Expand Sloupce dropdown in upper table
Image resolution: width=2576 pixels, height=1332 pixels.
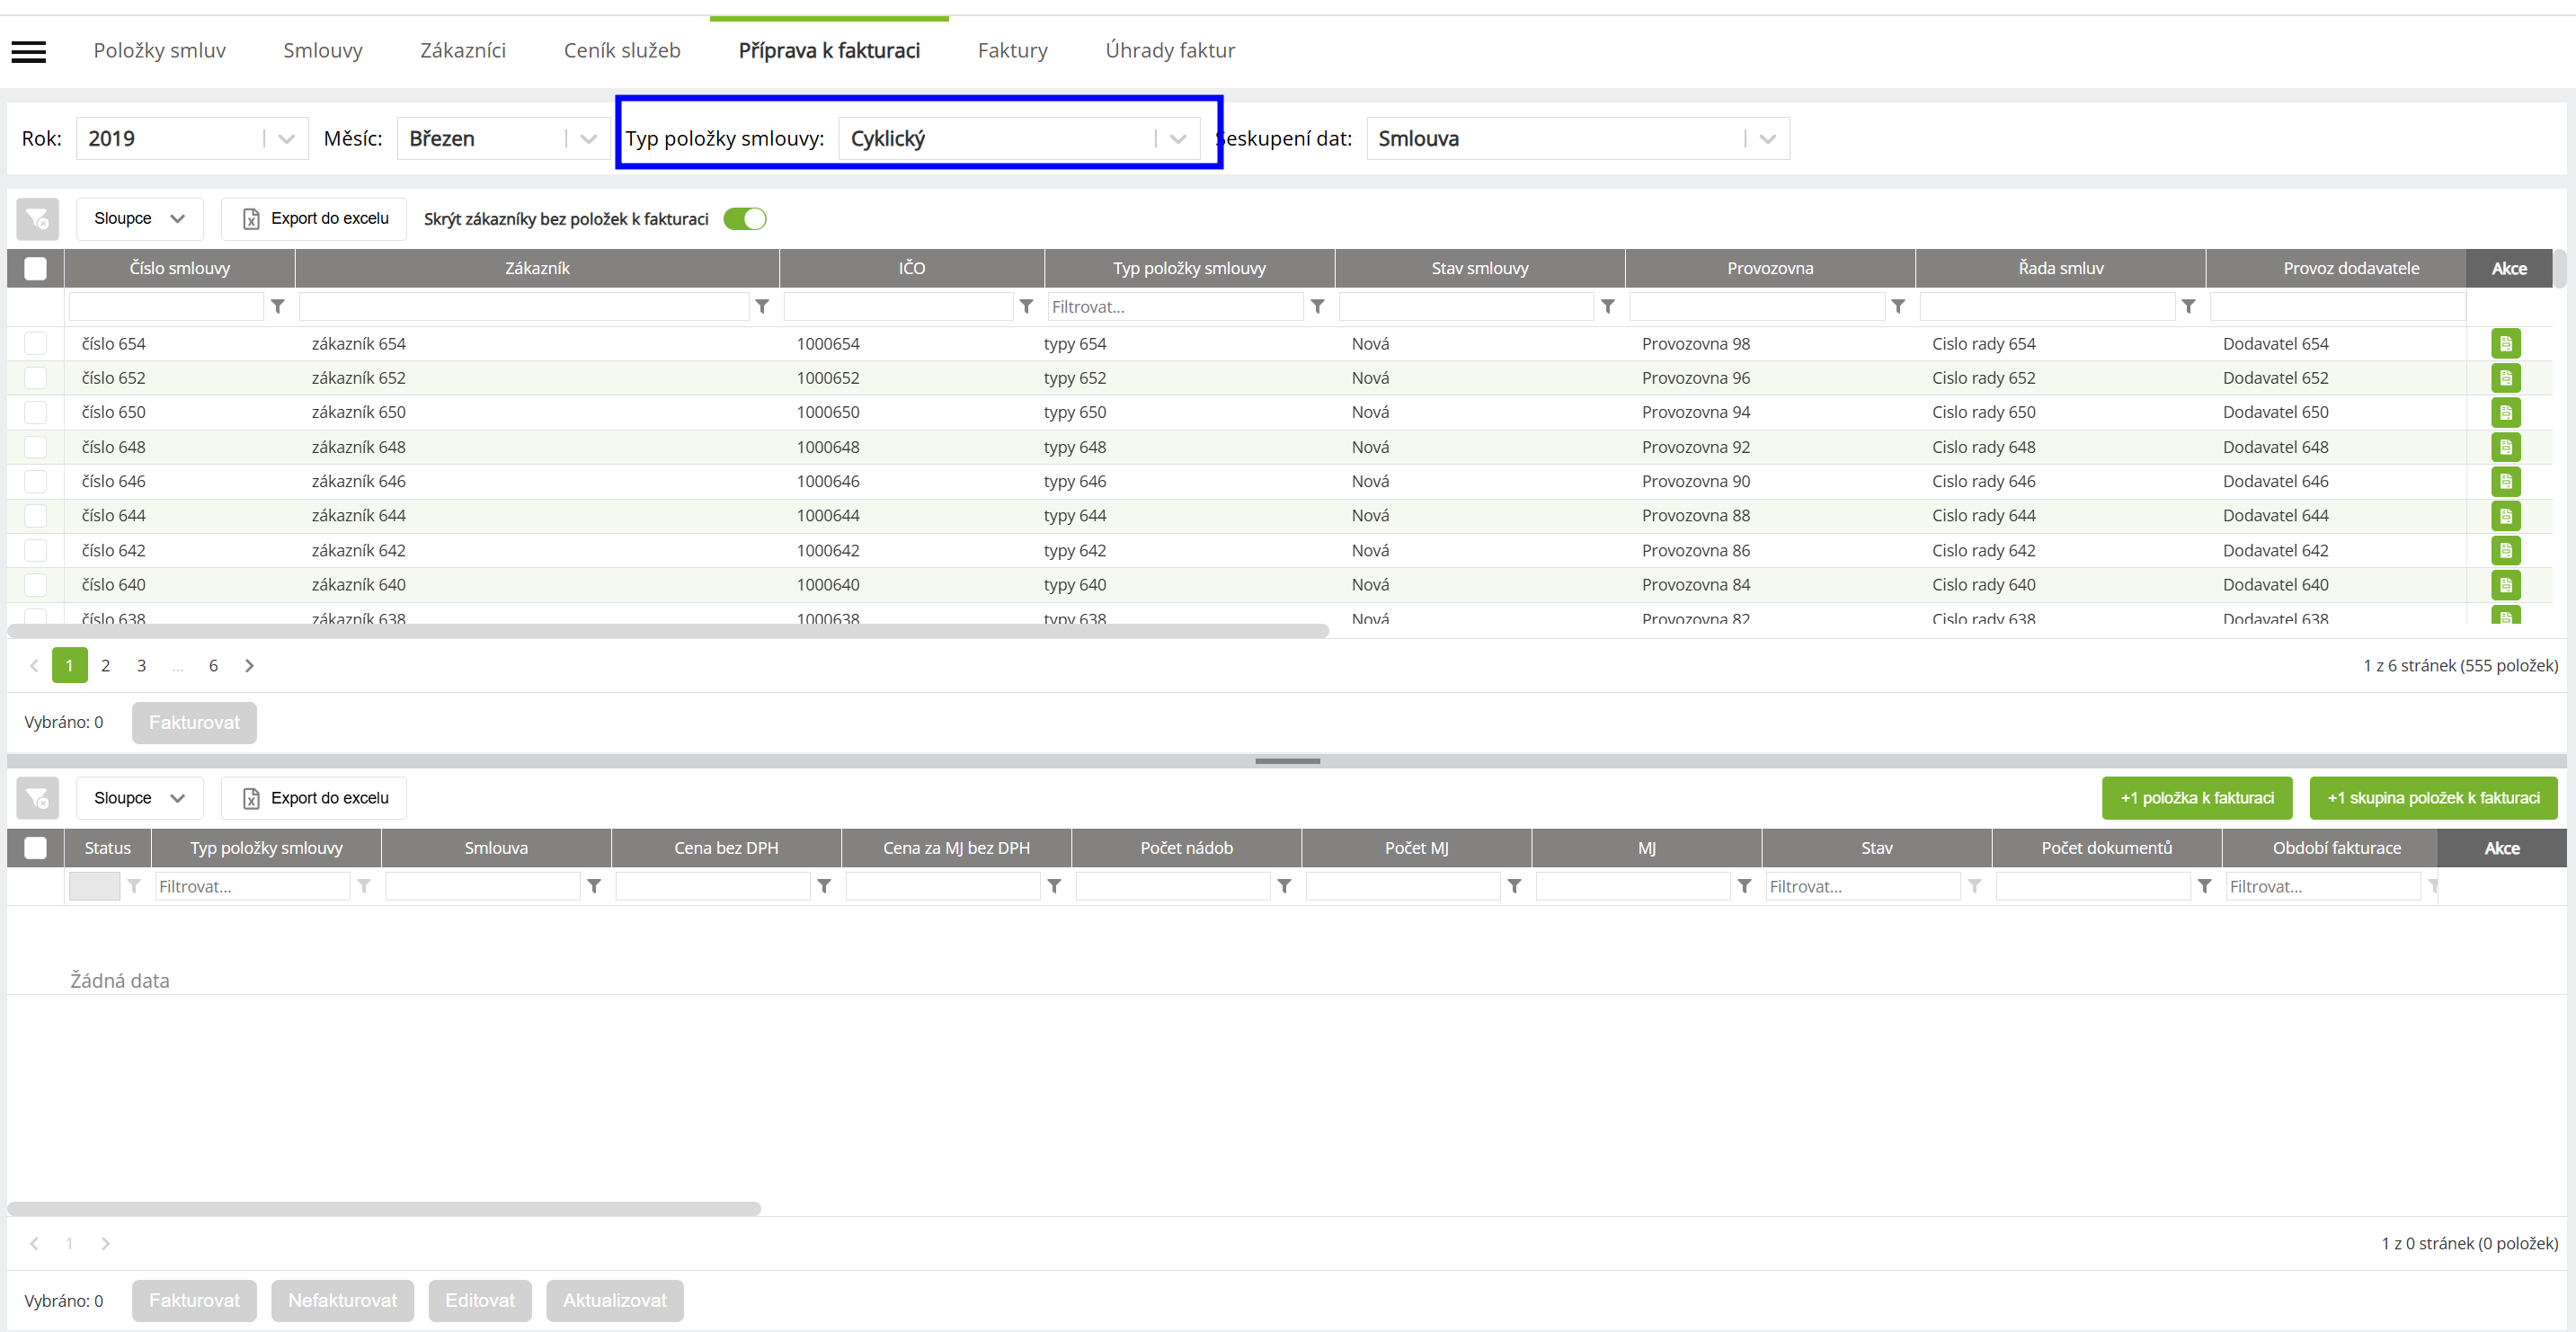click(x=139, y=219)
